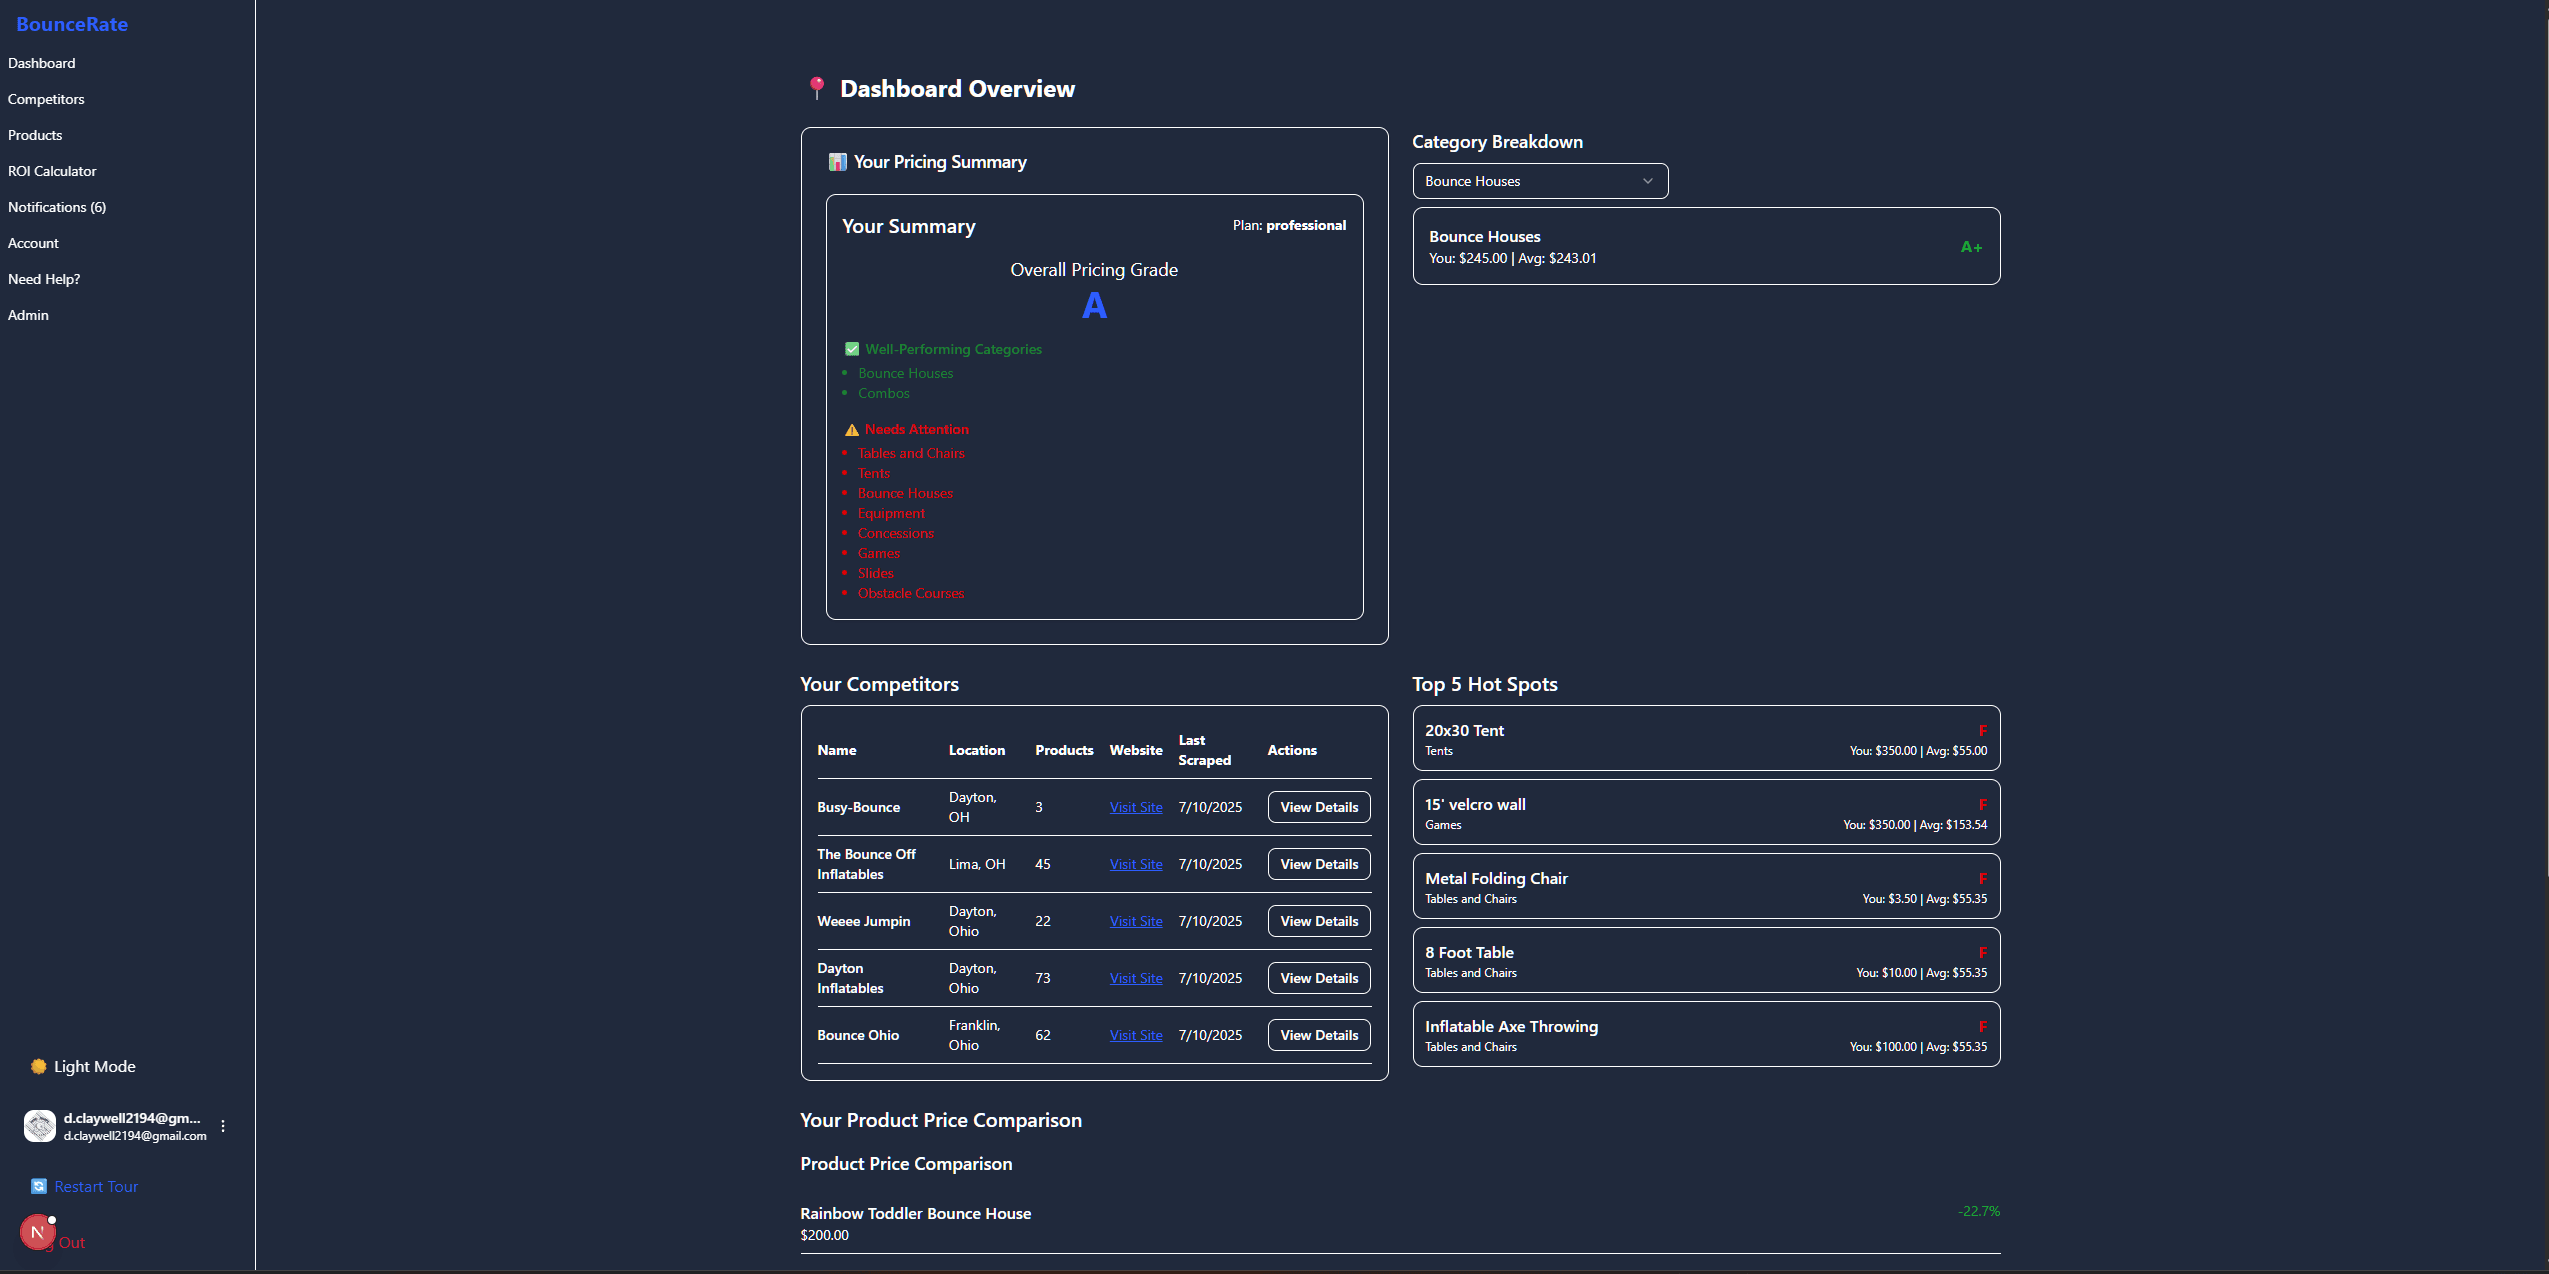Open the ROI Calculator page
This screenshot has width=2549, height=1274.
coord(52,171)
